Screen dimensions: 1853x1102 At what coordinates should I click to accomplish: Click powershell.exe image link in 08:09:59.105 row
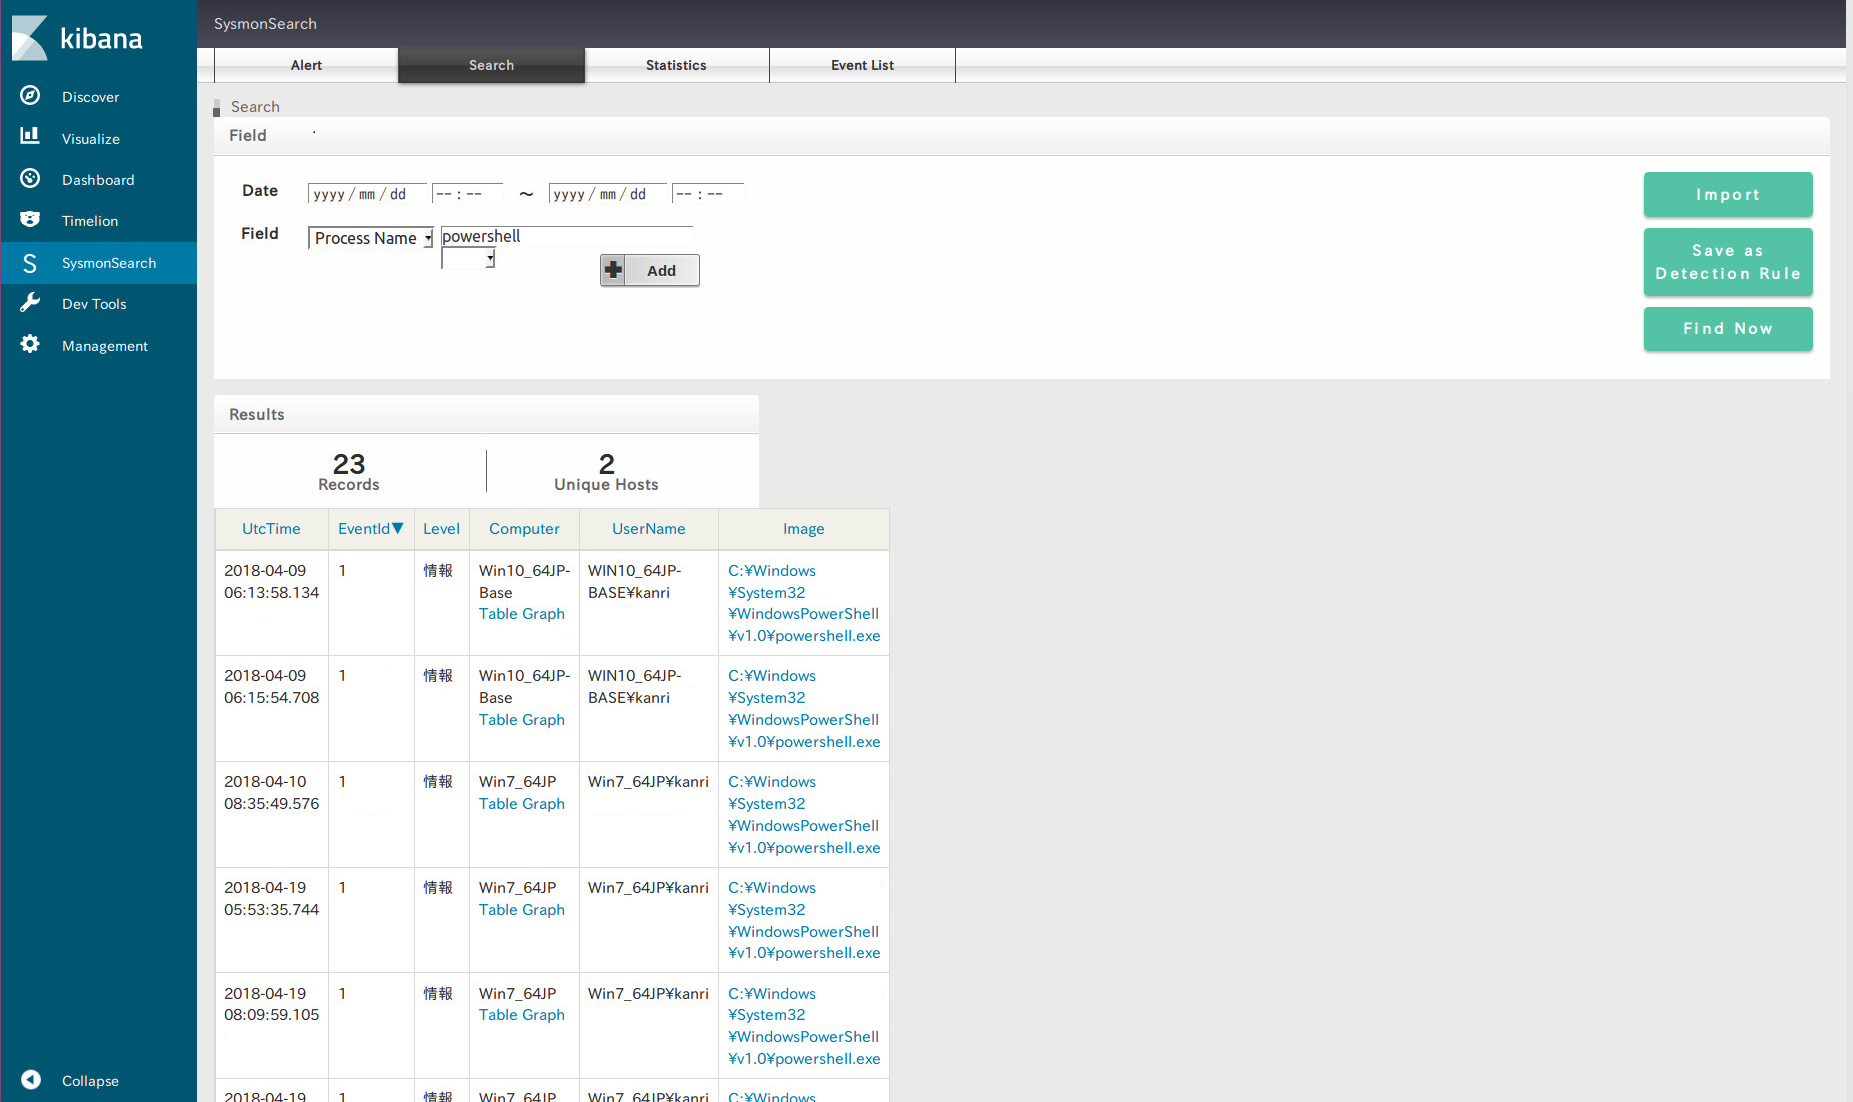coord(804,1026)
